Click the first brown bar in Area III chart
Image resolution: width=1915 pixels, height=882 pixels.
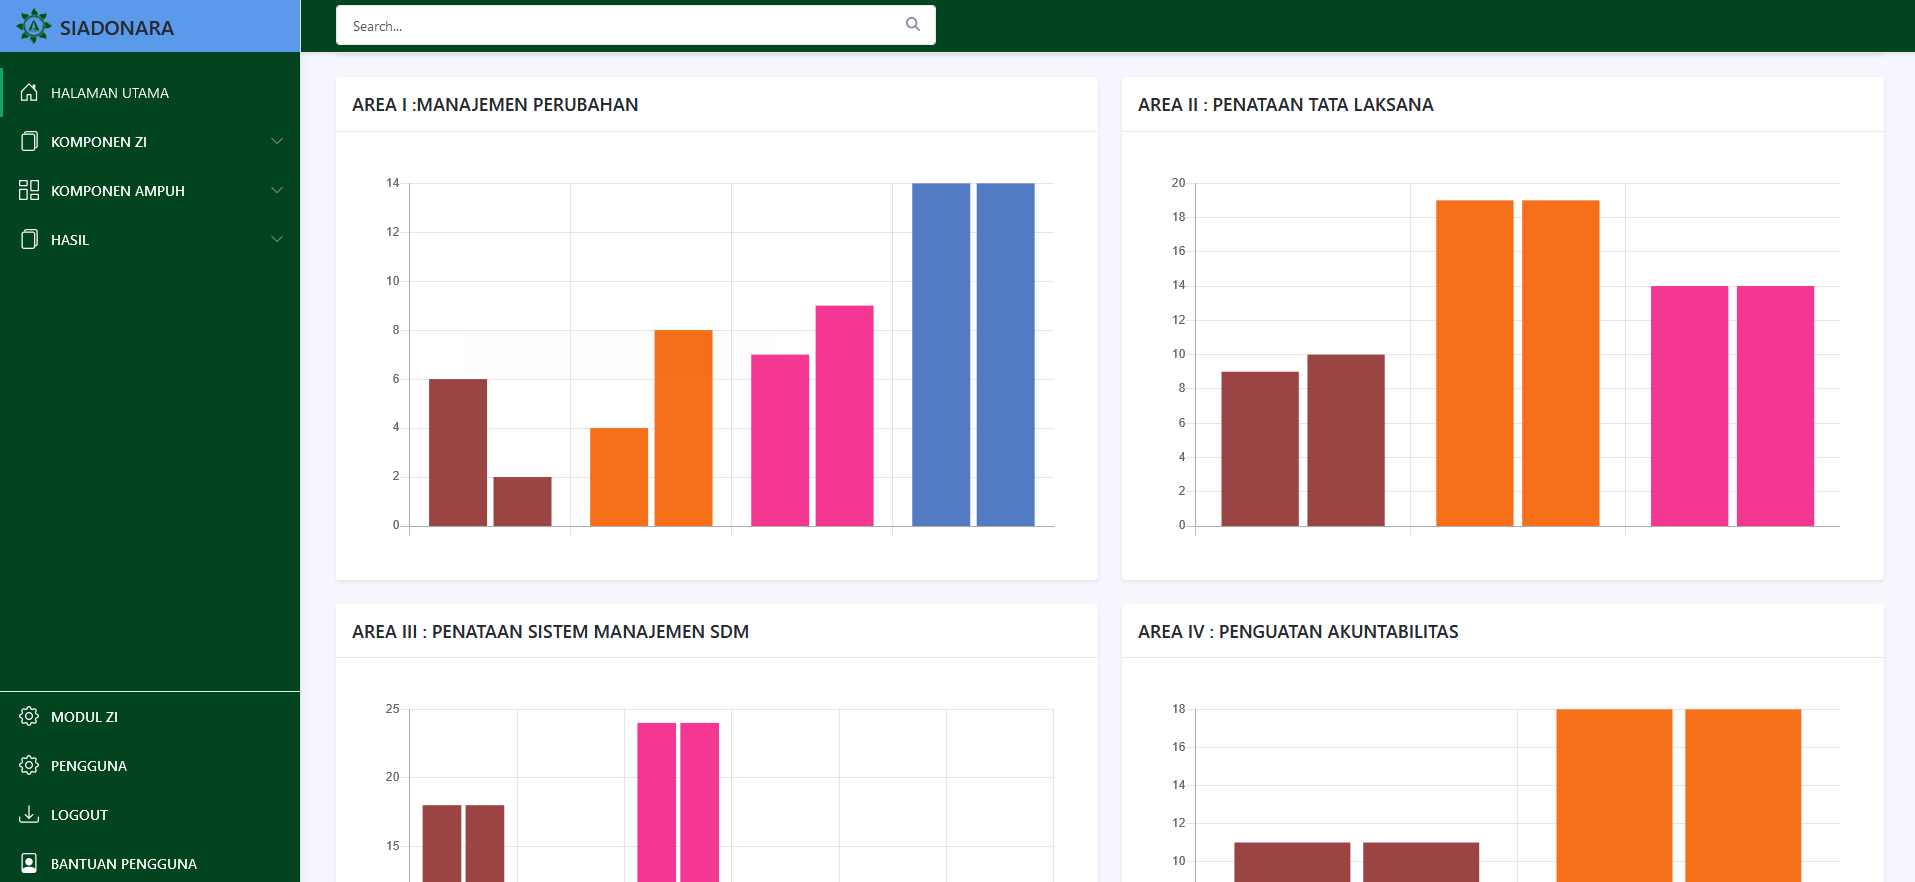click(x=442, y=843)
